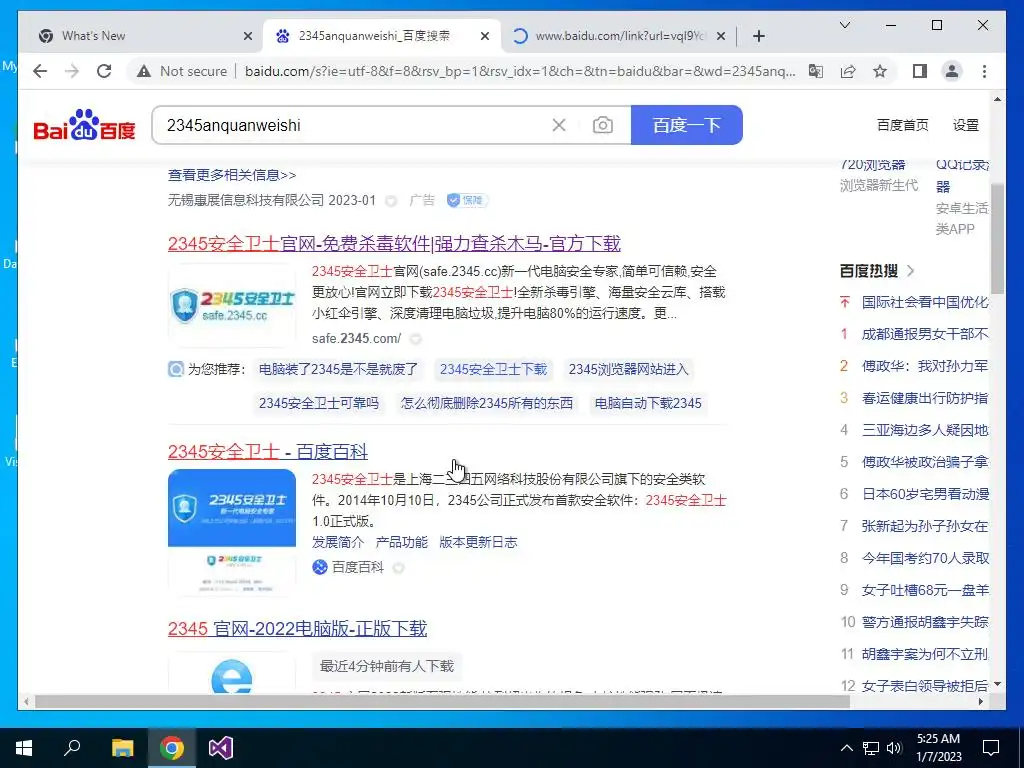Select the 2345anquanweishi Baidu search tab
Screen dimensions: 1024x768
(x=382, y=36)
